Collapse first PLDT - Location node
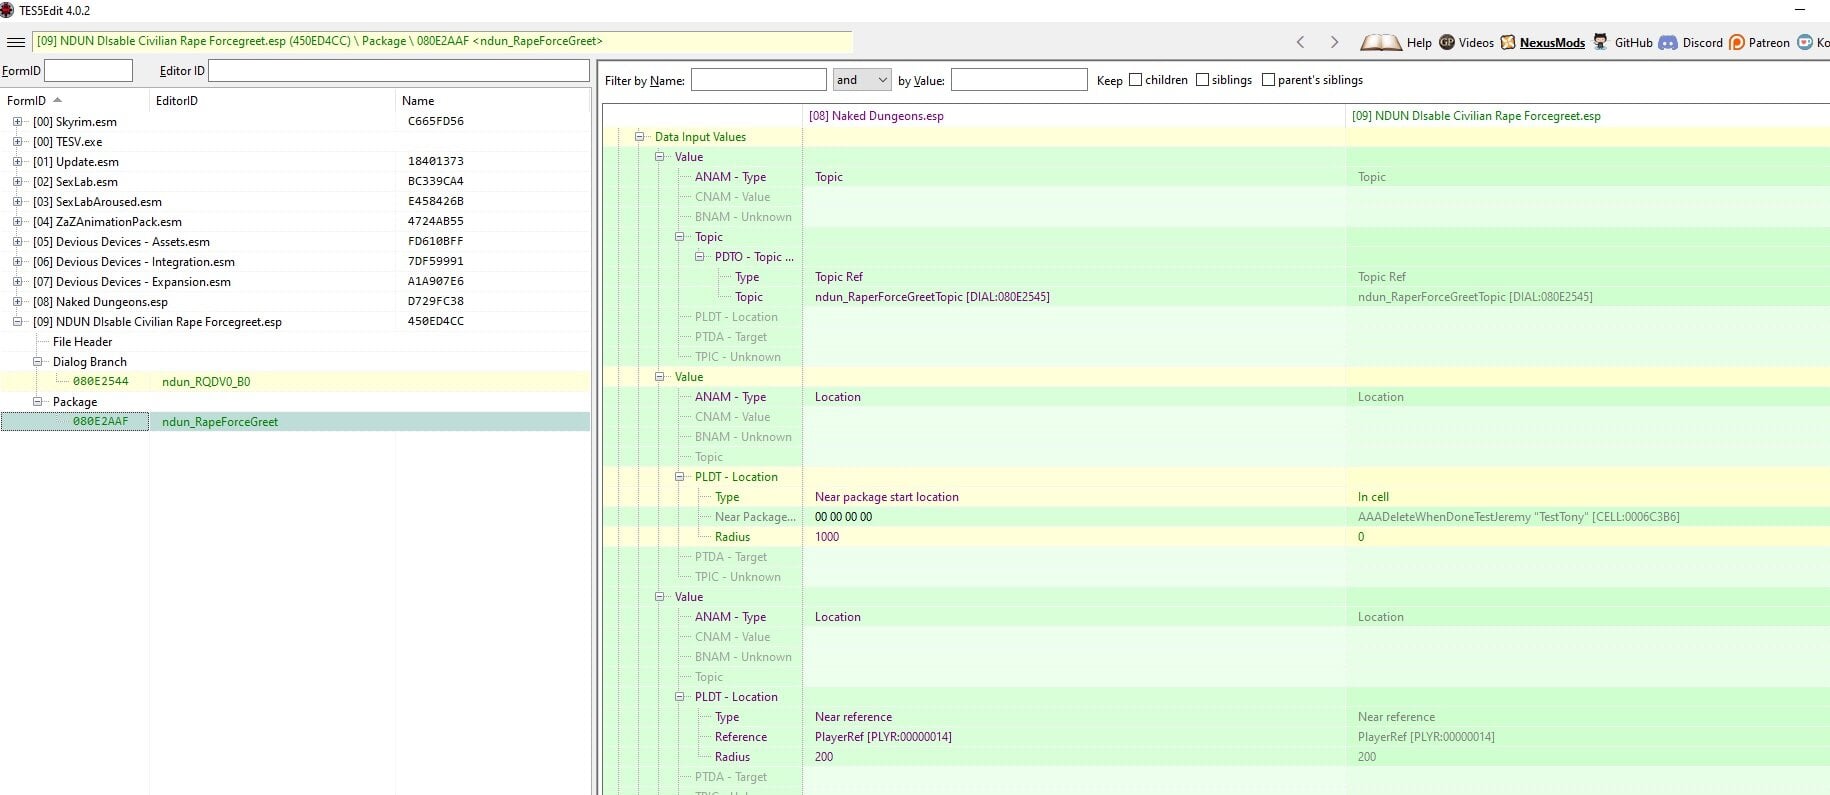1830x795 pixels. [680, 477]
